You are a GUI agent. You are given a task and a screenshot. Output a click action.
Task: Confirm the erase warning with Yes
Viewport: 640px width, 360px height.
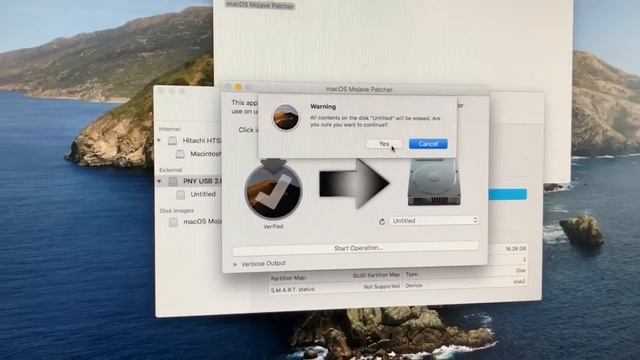coord(384,144)
